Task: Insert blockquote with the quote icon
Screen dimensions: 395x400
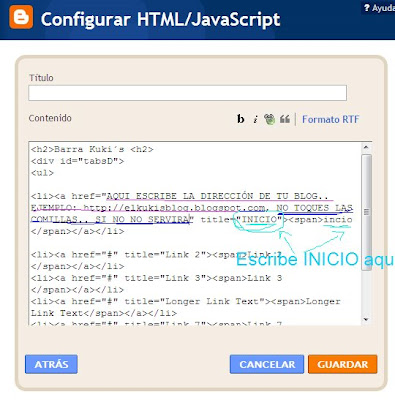Action: pos(284,119)
